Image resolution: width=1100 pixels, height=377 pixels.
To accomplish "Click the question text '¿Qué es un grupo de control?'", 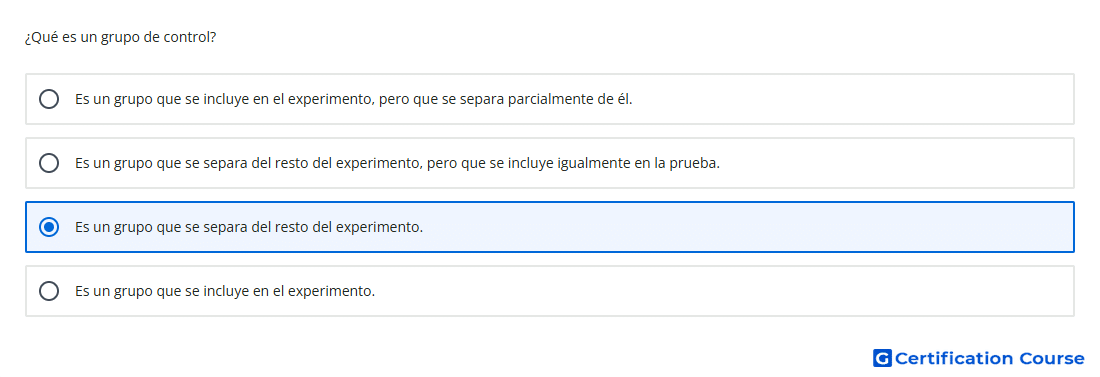I will pyautogui.click(x=120, y=37).
